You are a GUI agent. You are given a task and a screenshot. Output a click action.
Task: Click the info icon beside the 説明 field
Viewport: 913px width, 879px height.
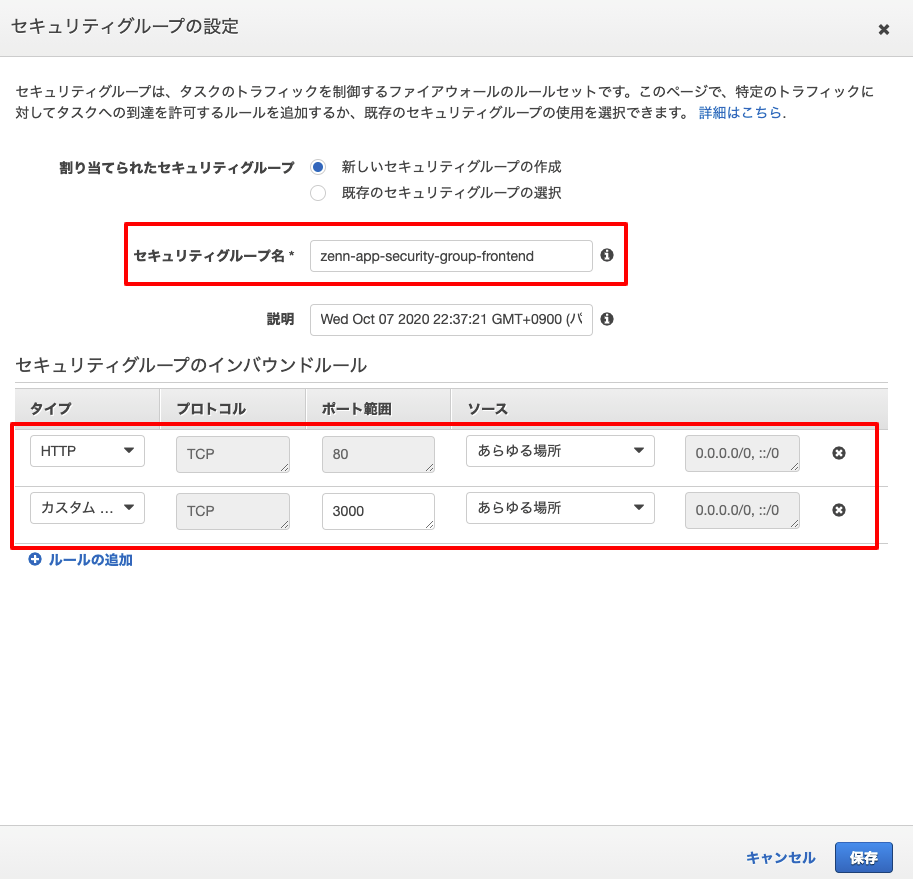(606, 319)
